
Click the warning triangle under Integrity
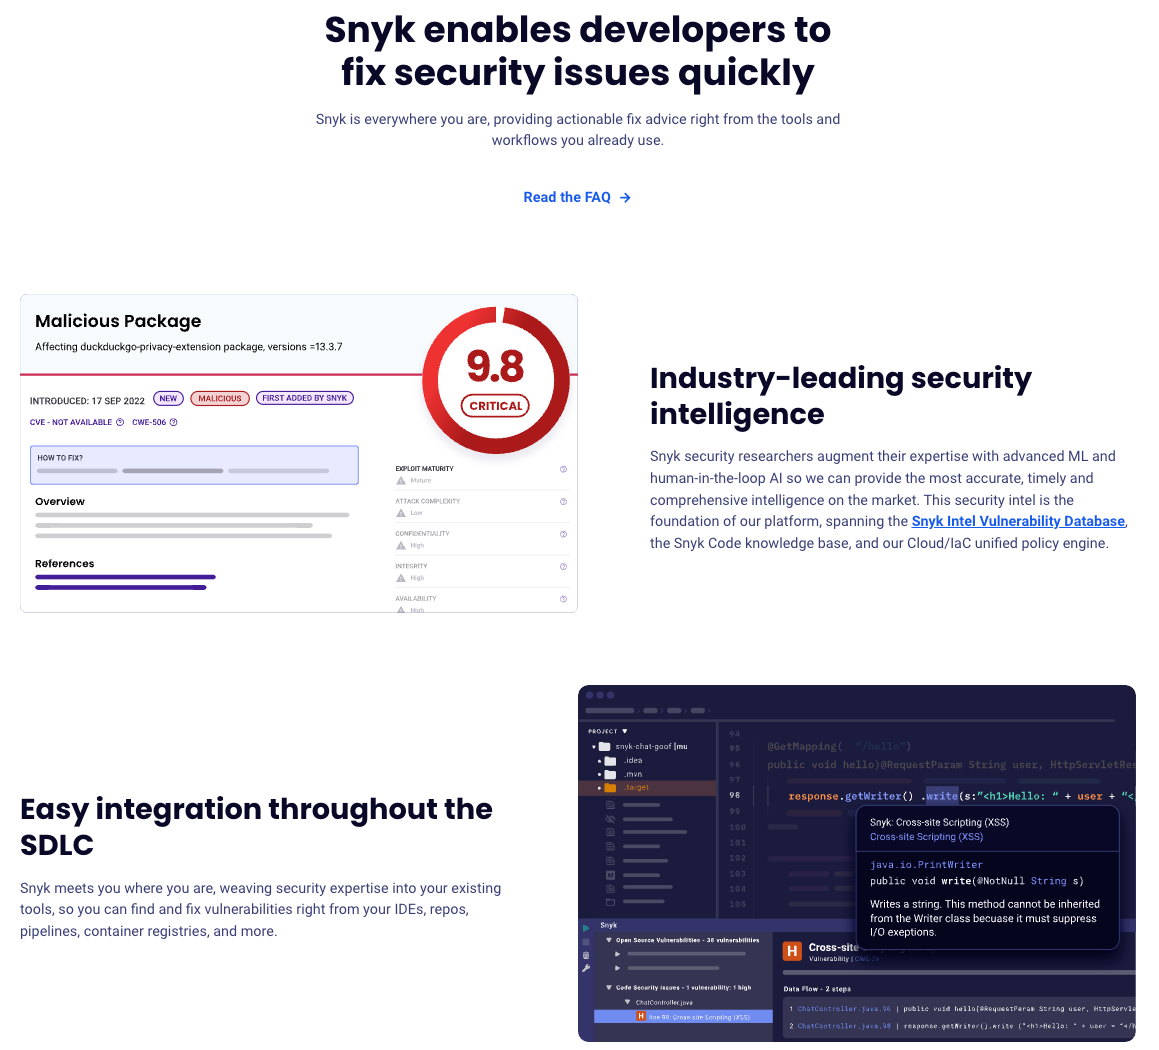click(x=401, y=578)
